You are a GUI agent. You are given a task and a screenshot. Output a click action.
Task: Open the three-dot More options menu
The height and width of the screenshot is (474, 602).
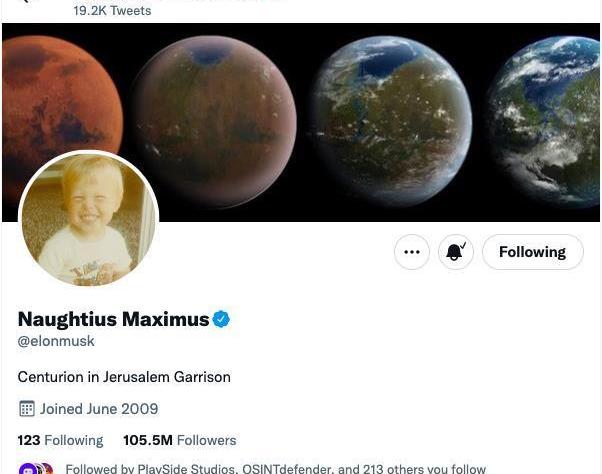412,252
